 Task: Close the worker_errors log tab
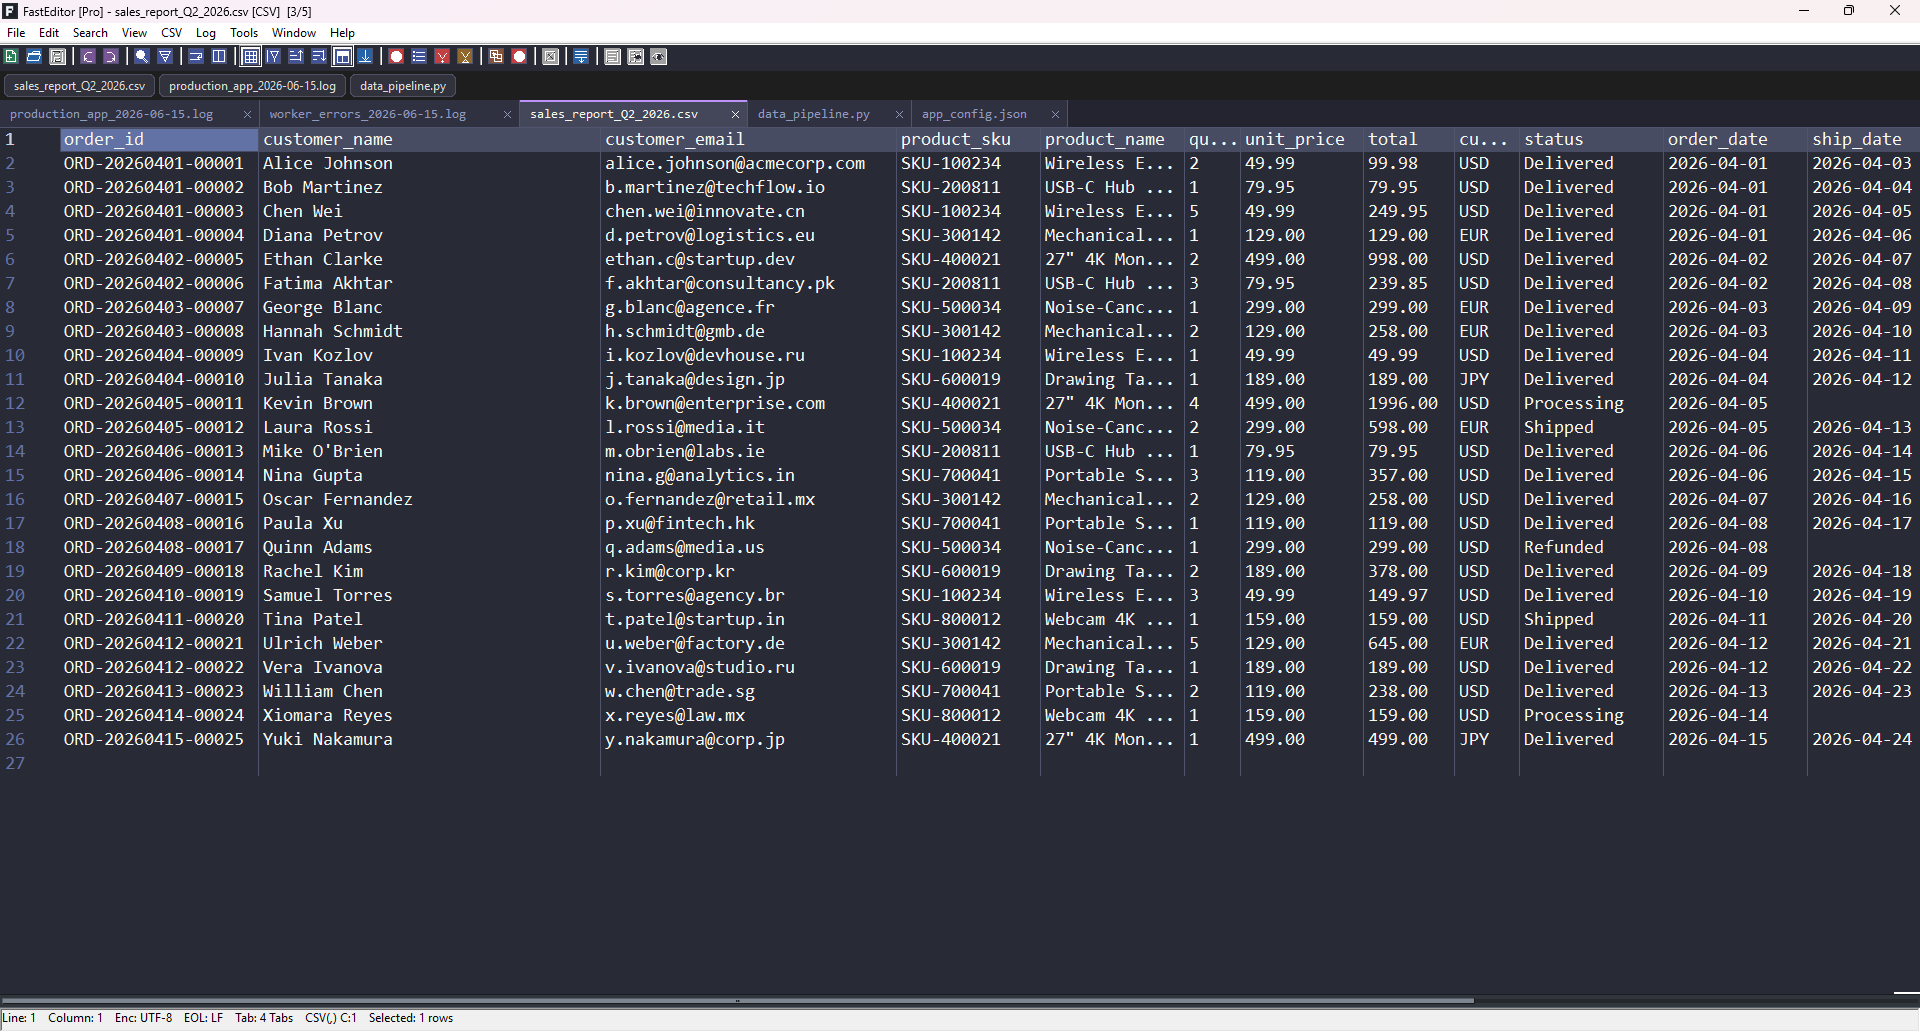tap(507, 114)
